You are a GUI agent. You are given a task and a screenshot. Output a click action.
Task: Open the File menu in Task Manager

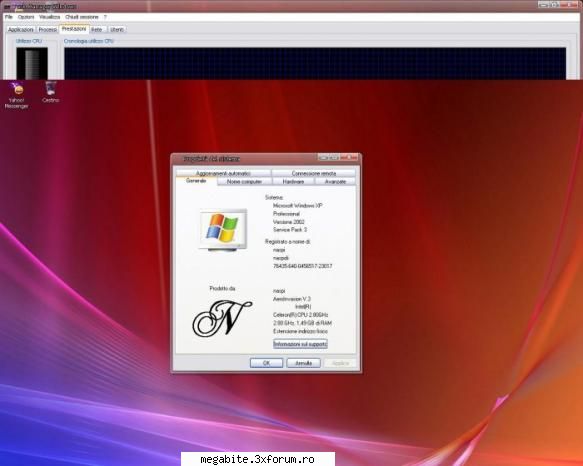click(x=9, y=17)
